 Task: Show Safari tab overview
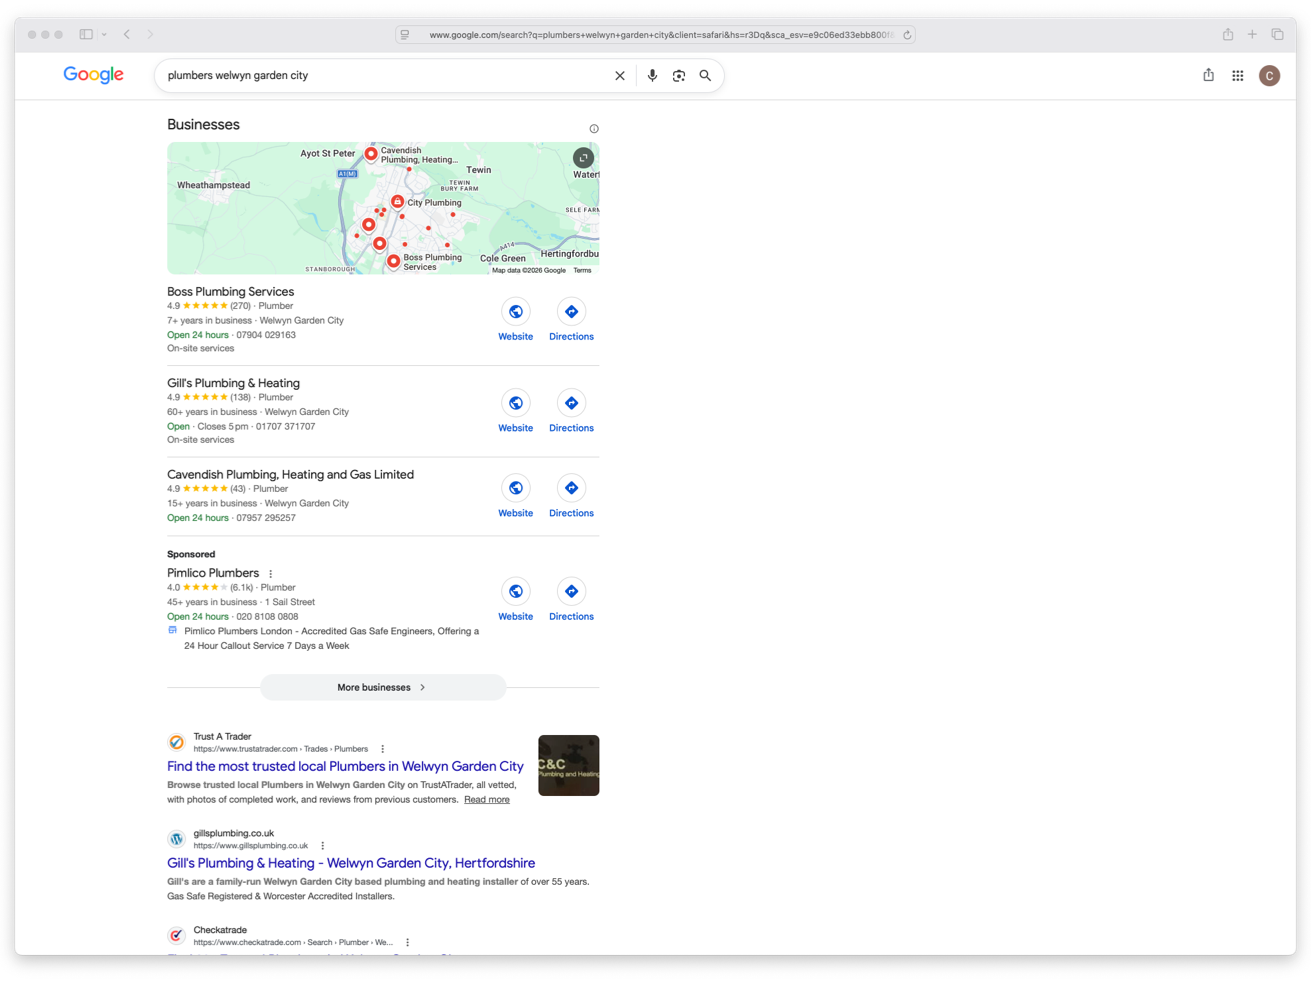point(1277,34)
